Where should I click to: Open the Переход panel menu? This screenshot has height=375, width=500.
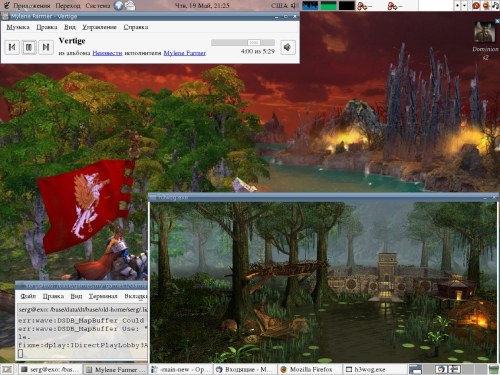coord(68,6)
